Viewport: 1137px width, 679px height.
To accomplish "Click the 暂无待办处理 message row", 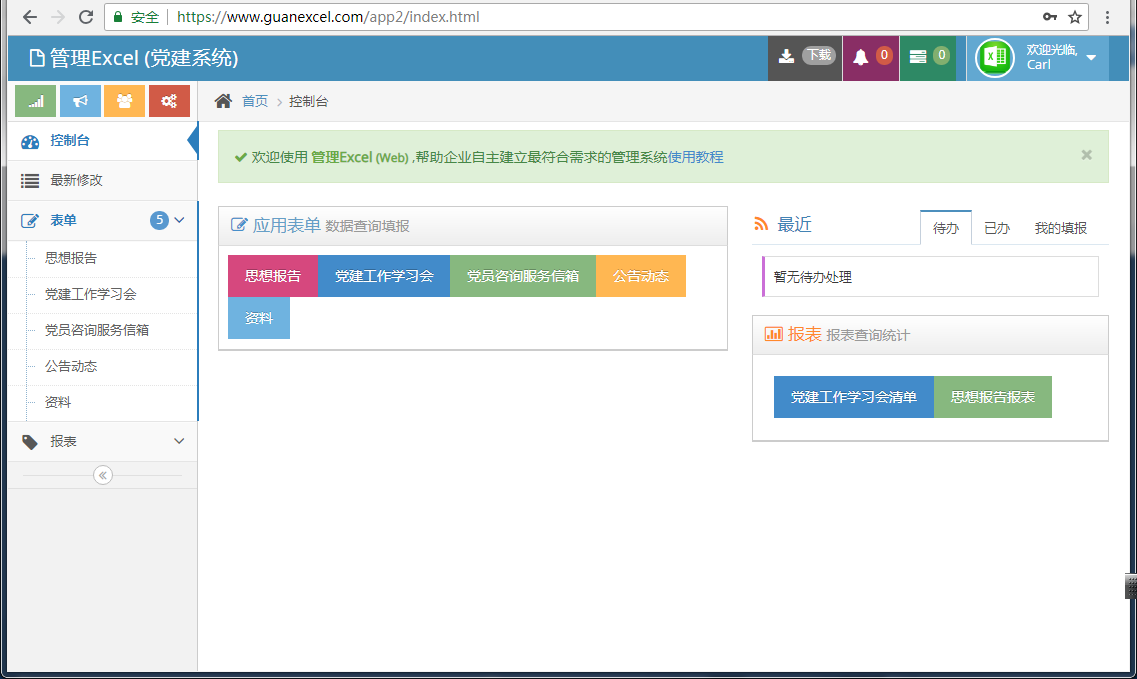I will [x=930, y=277].
